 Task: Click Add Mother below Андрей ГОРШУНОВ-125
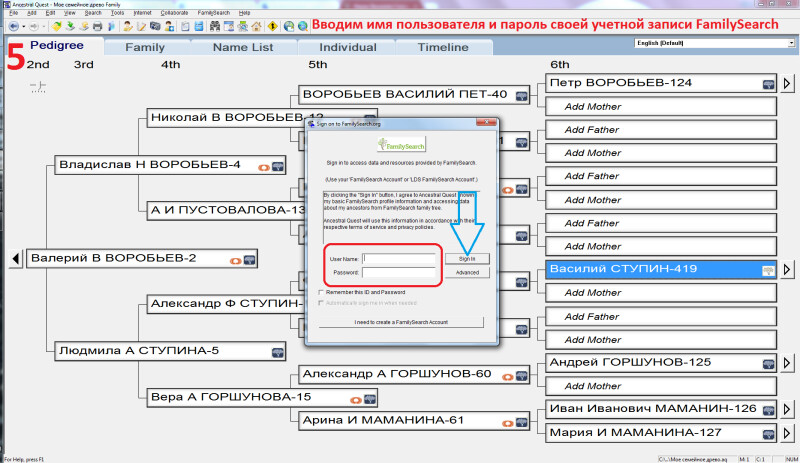(661, 386)
